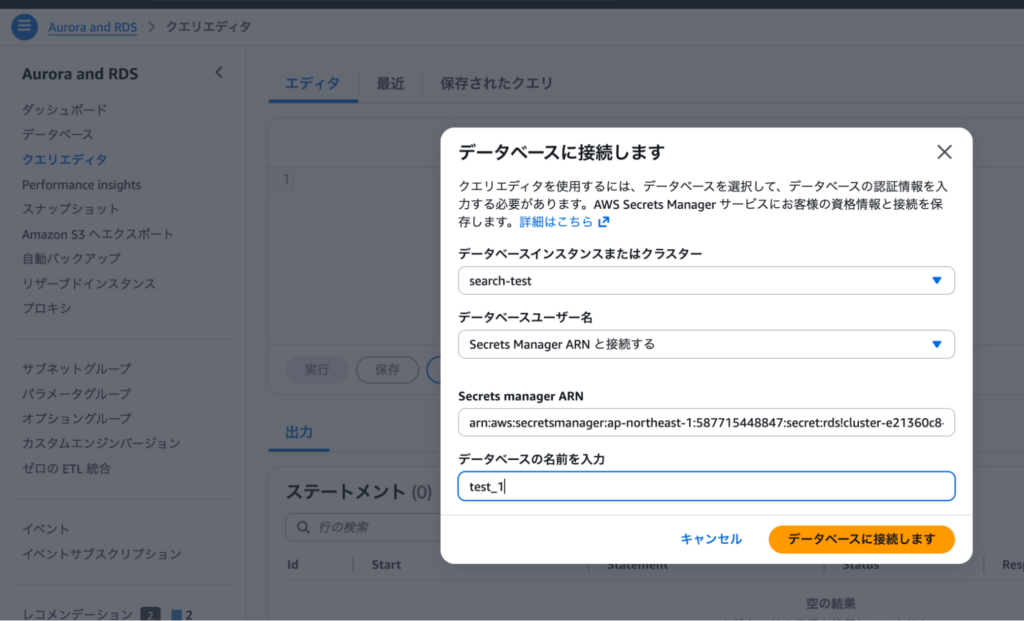Open the hamburger navigation menu icon
This screenshot has width=1024, height=621.
point(24,27)
